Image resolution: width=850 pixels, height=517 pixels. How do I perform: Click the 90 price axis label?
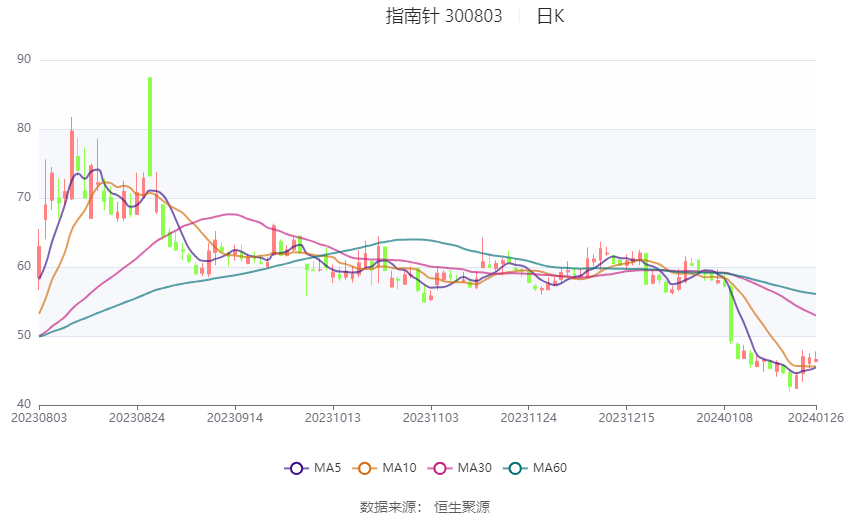pyautogui.click(x=24, y=59)
